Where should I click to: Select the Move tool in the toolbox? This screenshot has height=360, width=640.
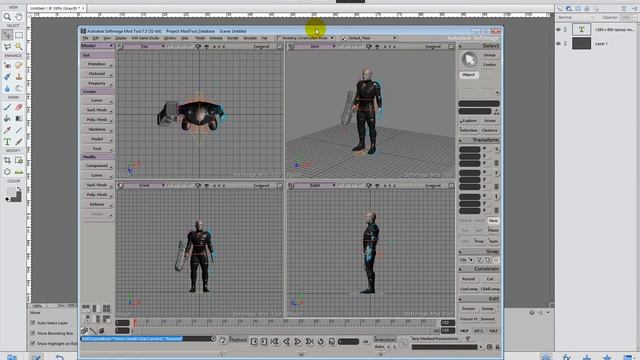pos(7,35)
